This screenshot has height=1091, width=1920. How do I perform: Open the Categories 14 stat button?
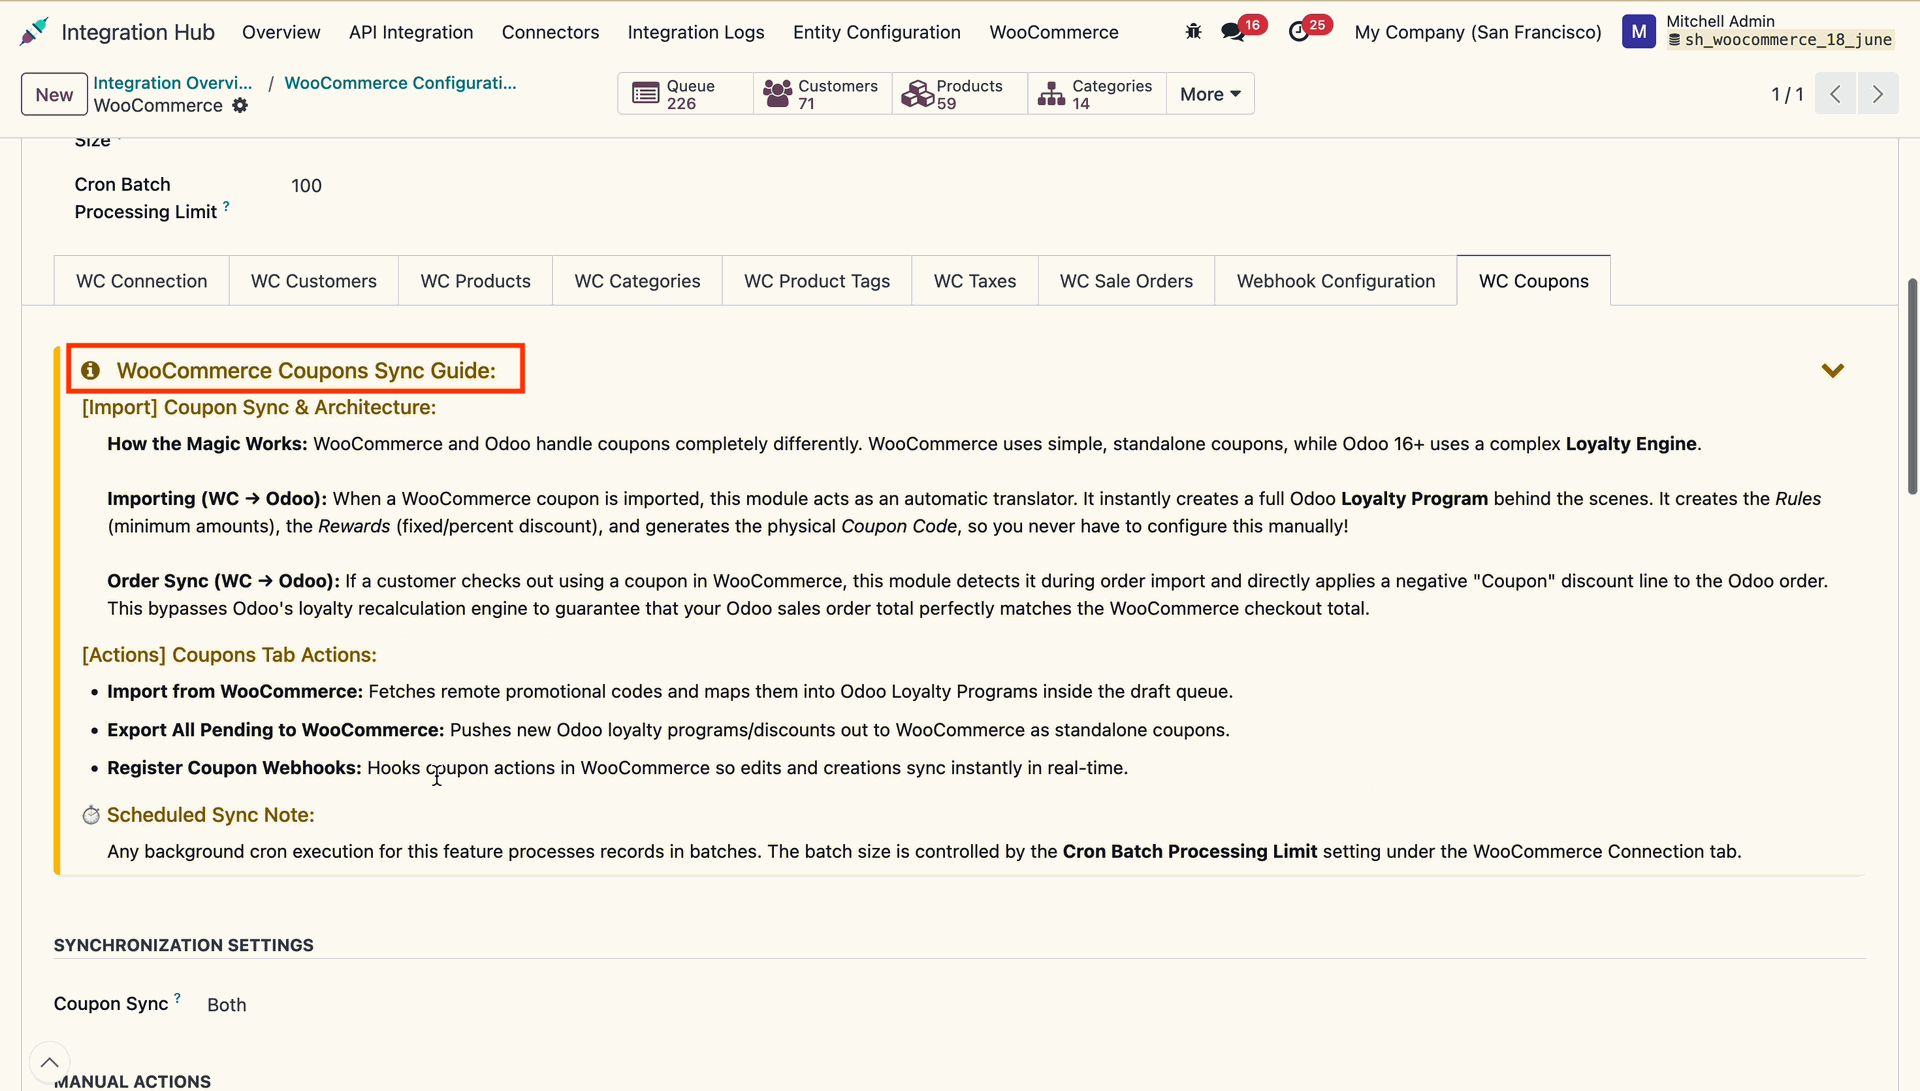coord(1096,94)
